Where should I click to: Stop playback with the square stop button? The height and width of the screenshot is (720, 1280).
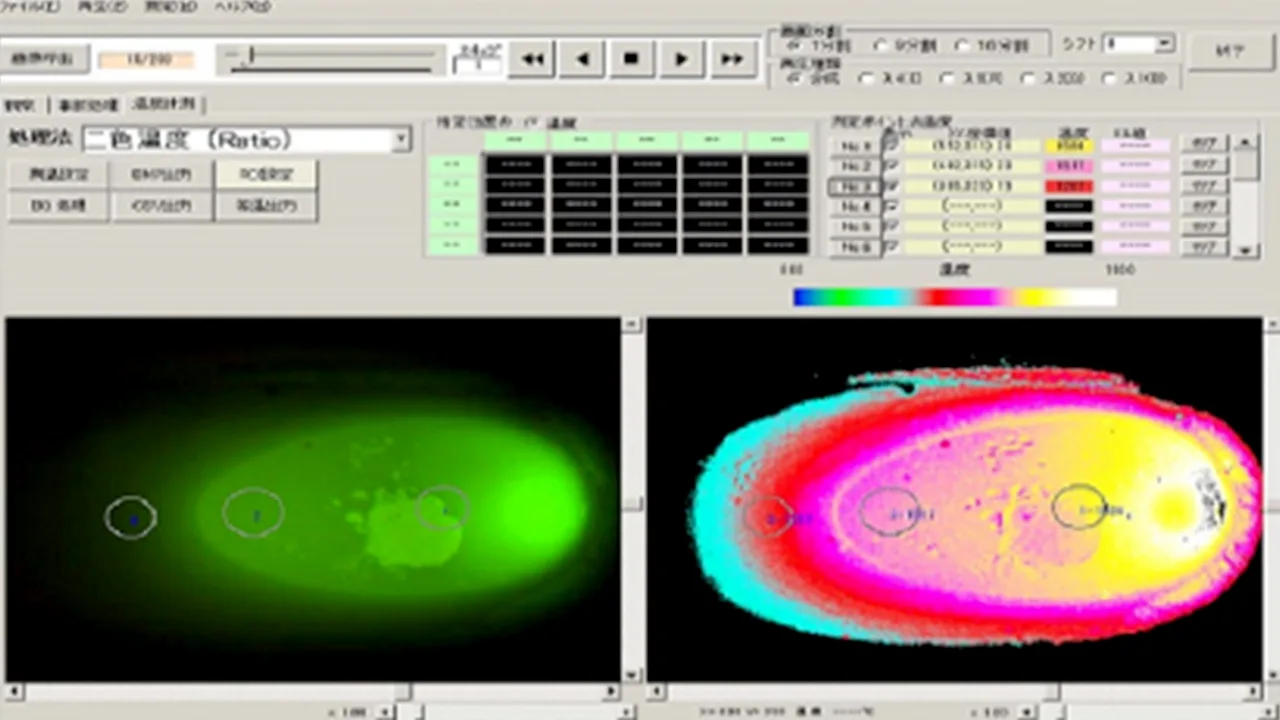tap(631, 59)
